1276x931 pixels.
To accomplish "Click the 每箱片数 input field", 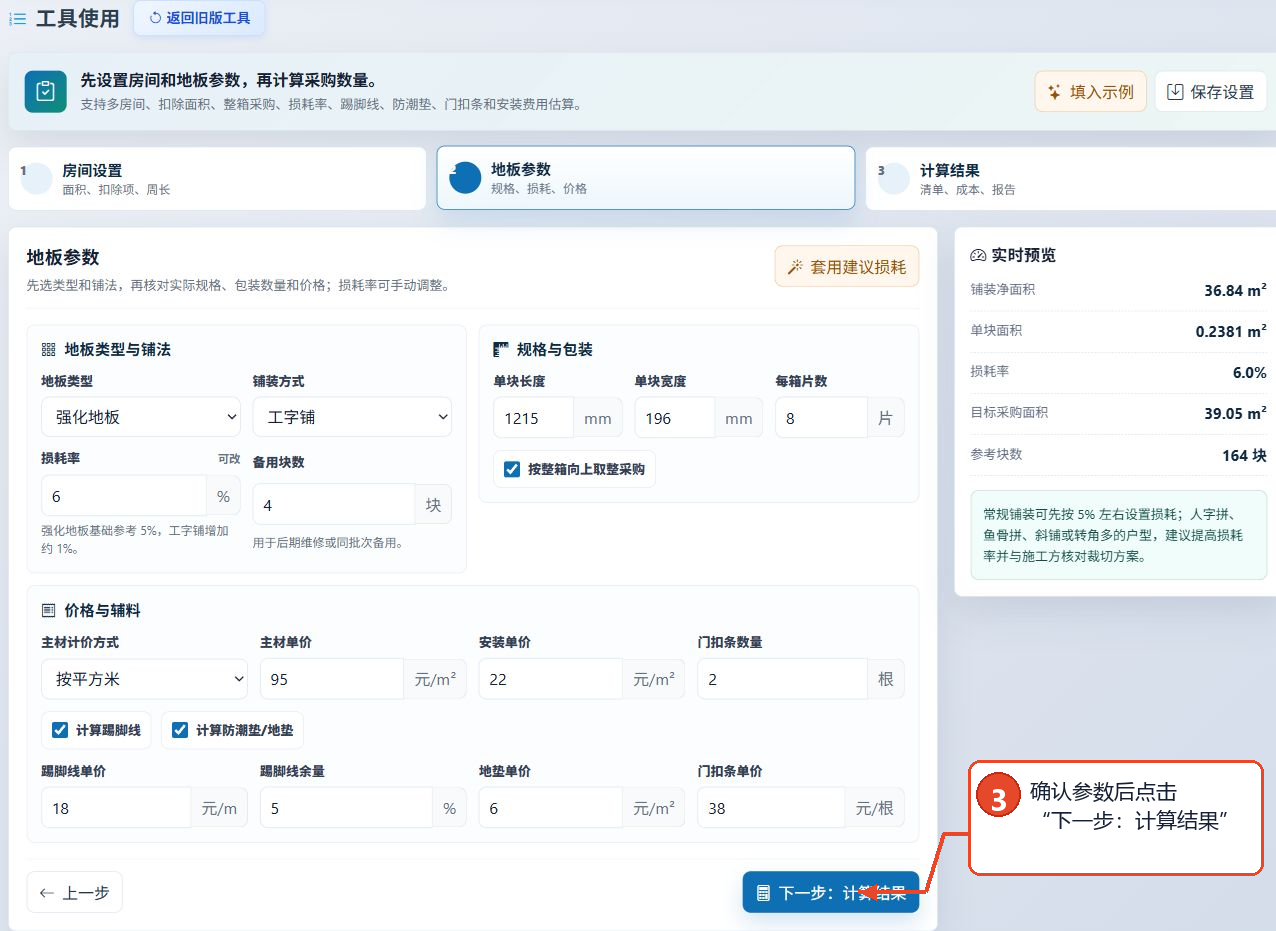I will click(x=820, y=418).
